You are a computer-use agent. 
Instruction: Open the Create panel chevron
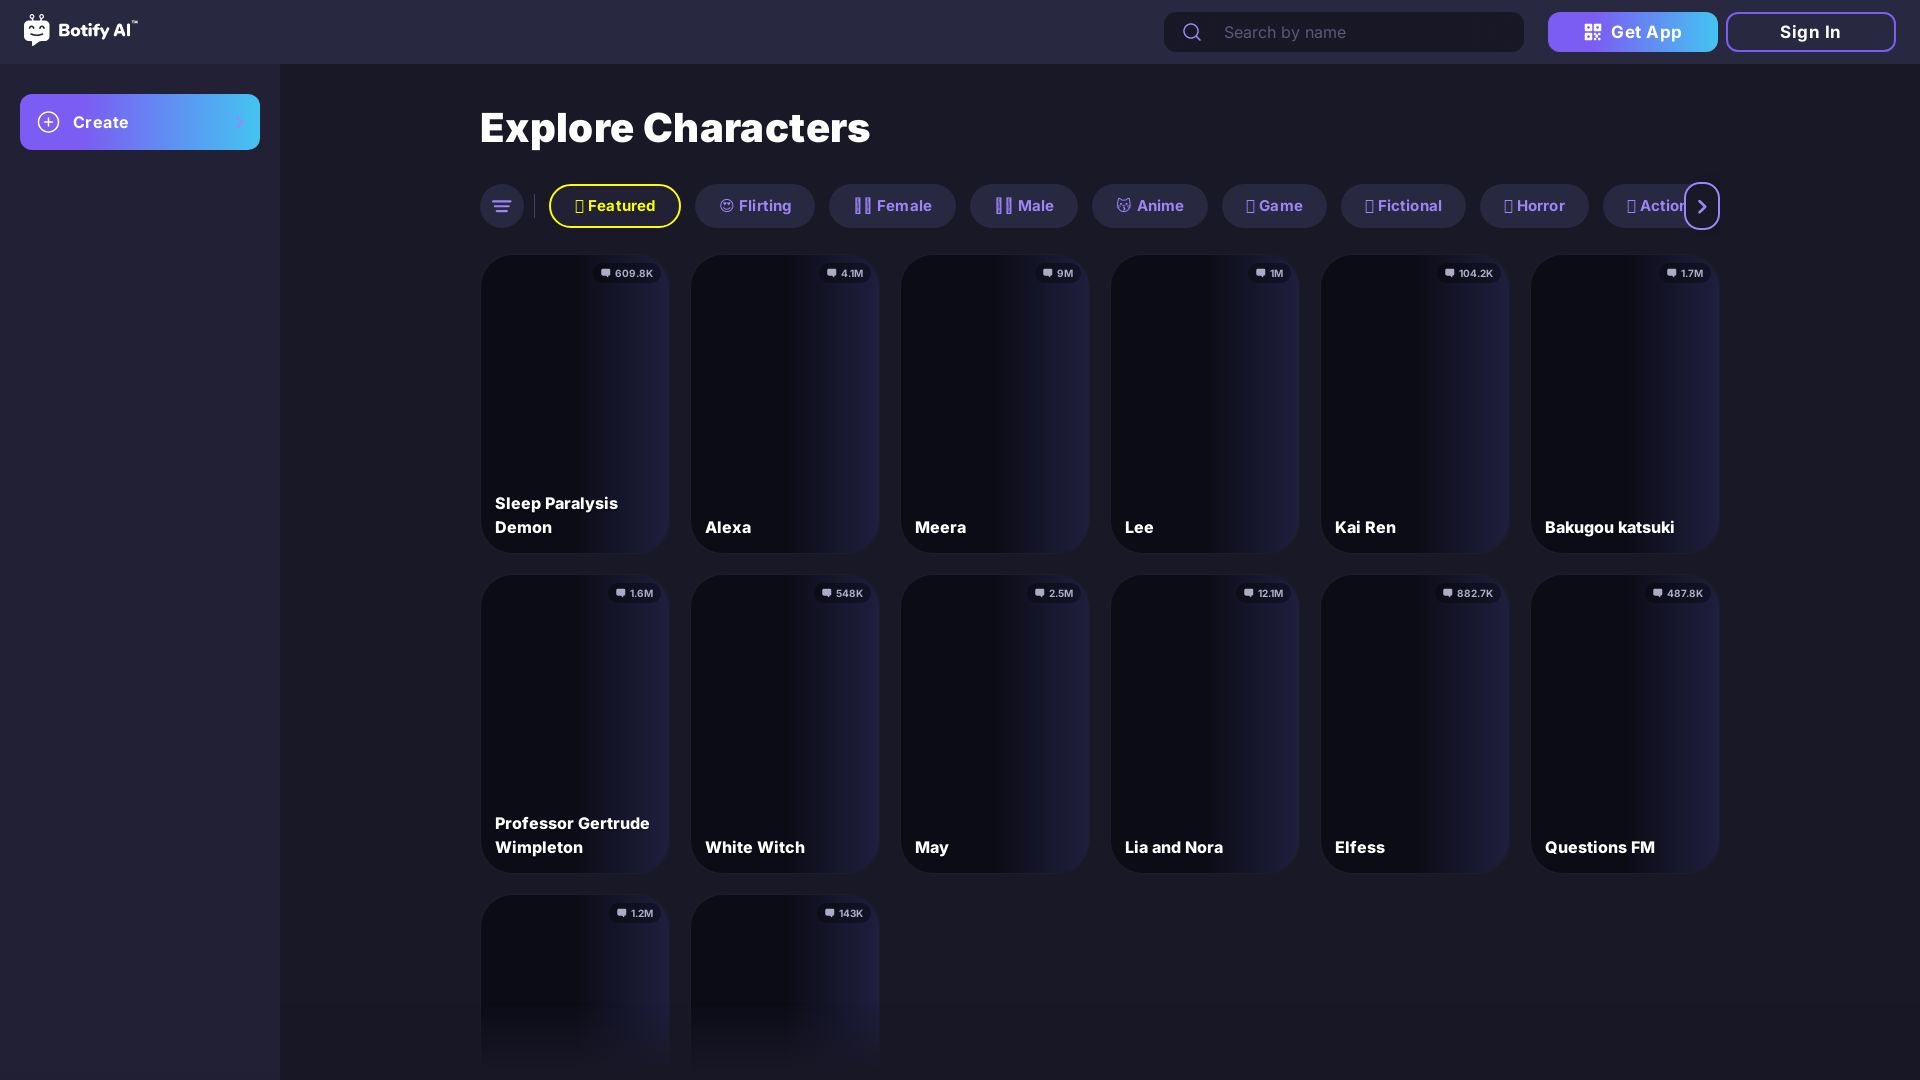240,122
